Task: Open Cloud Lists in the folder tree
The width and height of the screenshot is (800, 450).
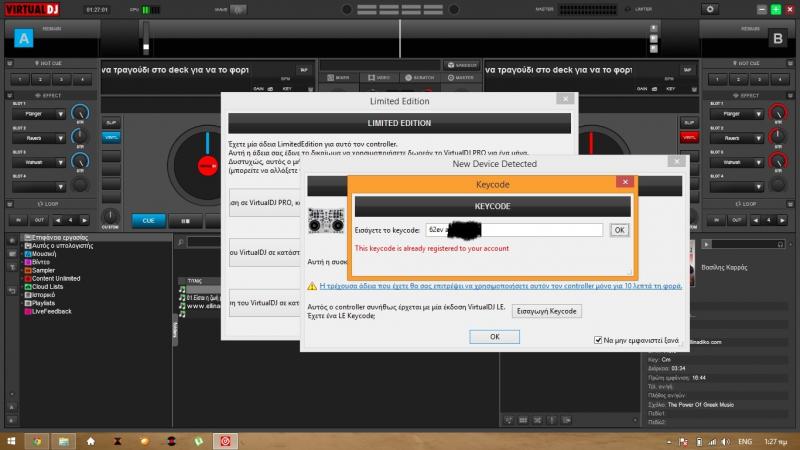Action: [50, 286]
